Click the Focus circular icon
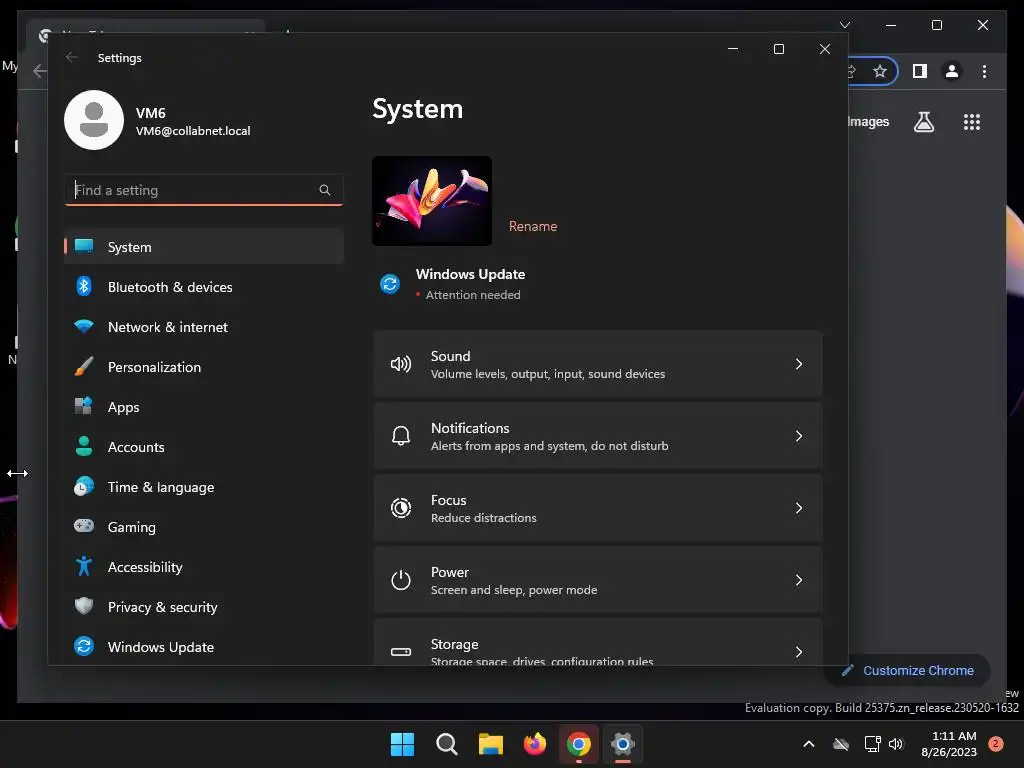 pos(400,507)
